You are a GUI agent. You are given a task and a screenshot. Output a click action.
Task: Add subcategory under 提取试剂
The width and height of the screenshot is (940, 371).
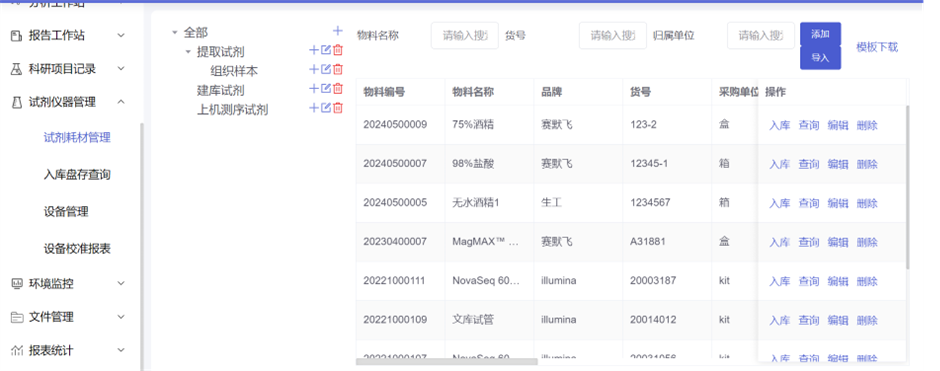pos(314,50)
